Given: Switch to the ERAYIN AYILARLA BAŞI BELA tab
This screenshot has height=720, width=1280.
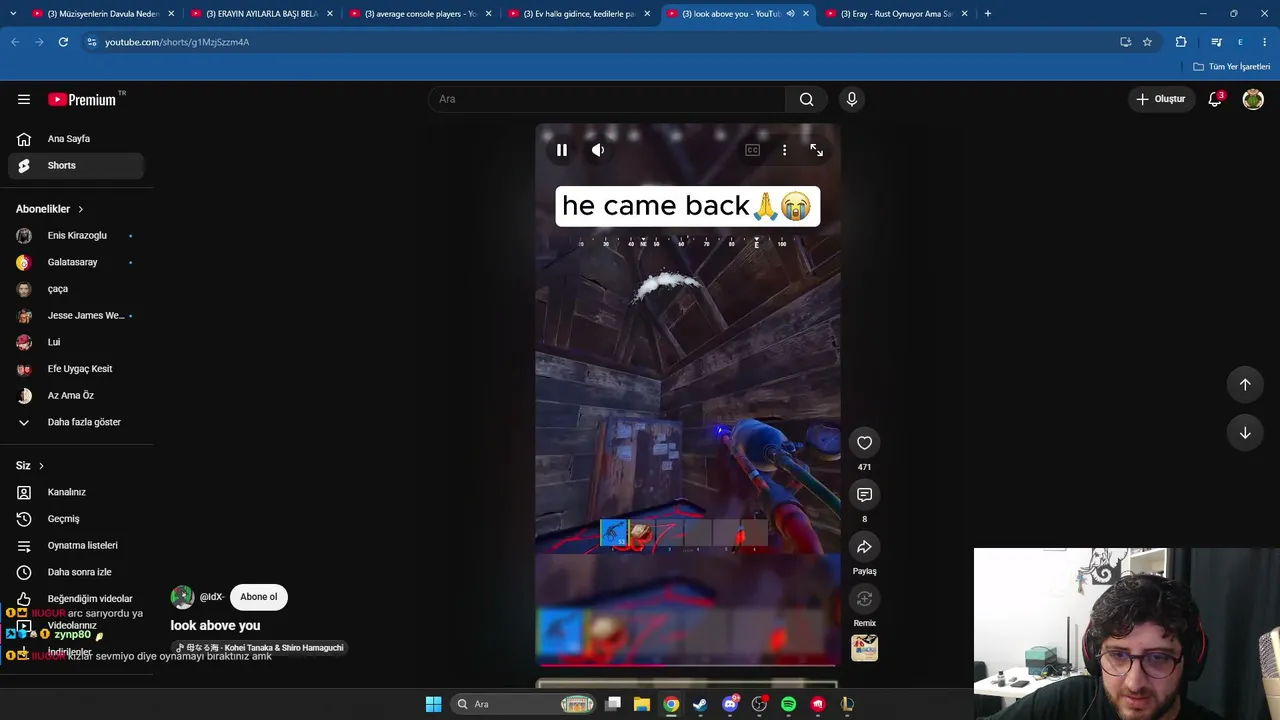Looking at the screenshot, I should 262,14.
